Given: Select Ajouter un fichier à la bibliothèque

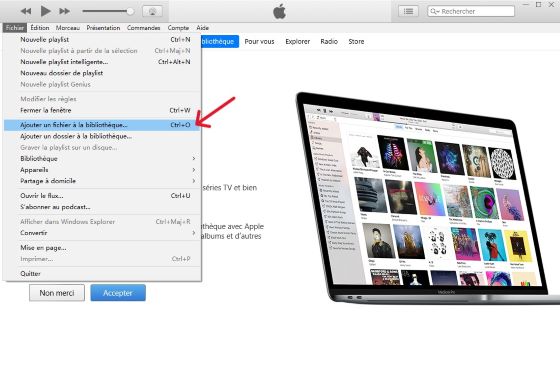Looking at the screenshot, I should [102, 125].
